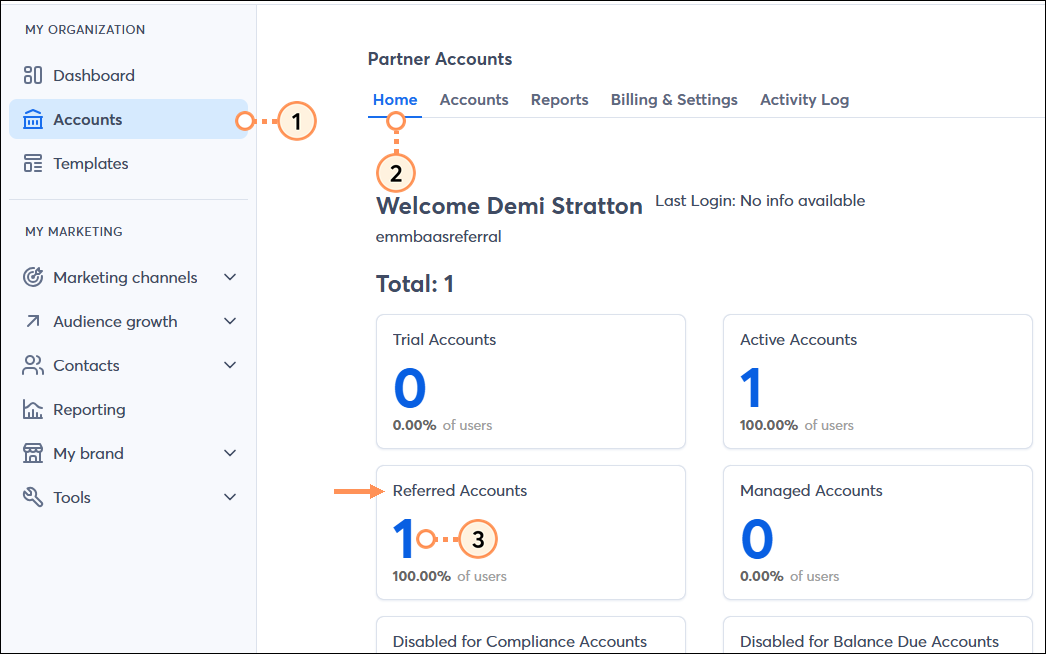1046x654 pixels.
Task: Open the Accounts tab in Partner Accounts
Action: [474, 100]
